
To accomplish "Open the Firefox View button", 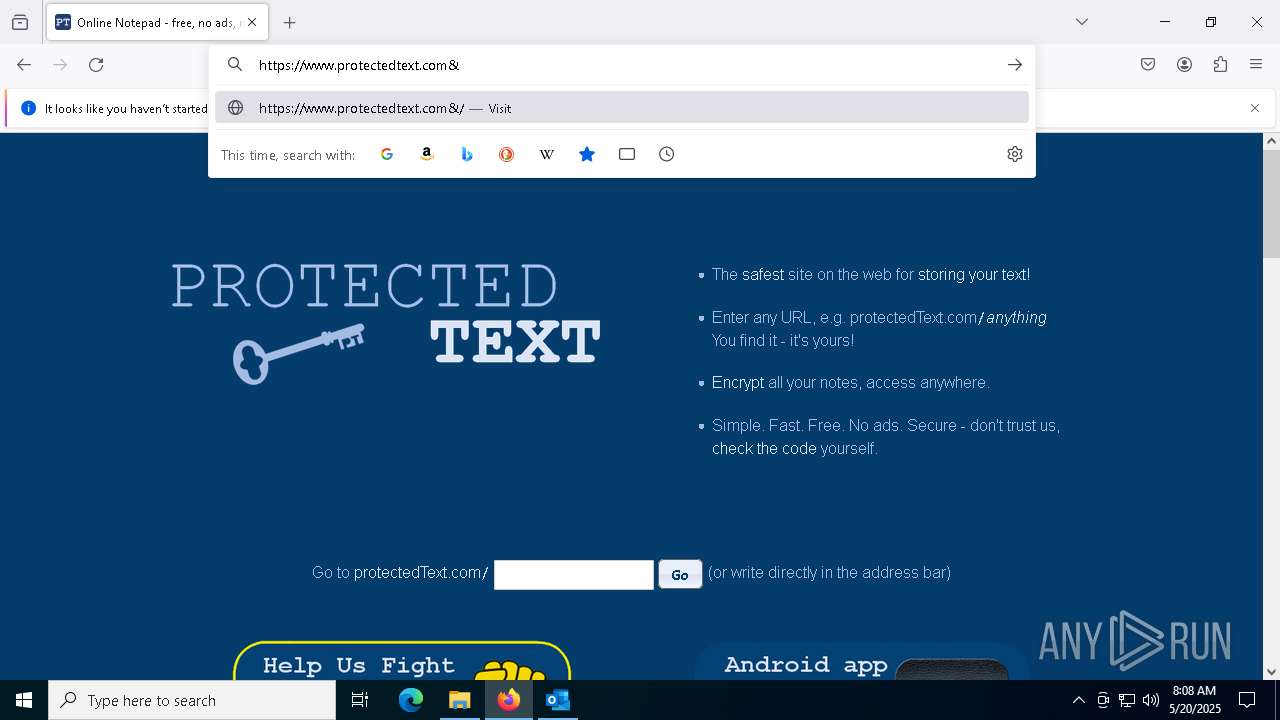I will (x=20, y=22).
